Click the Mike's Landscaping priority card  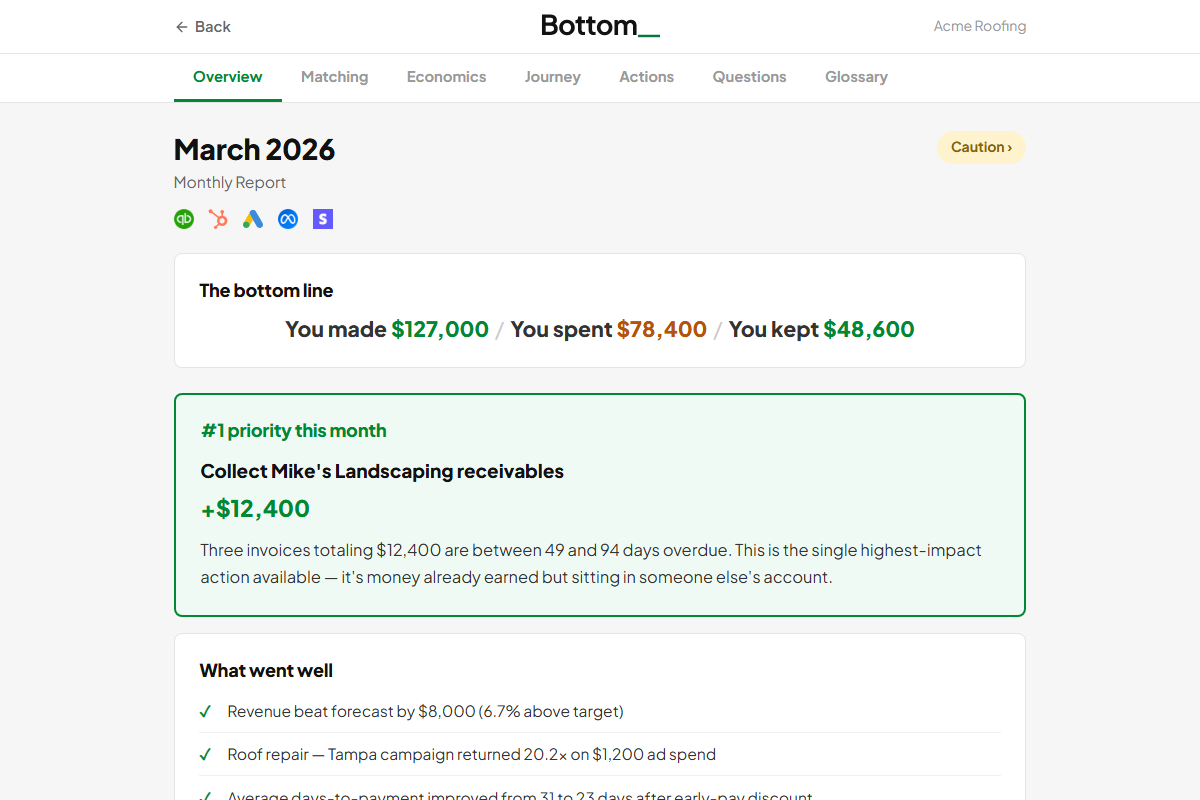click(x=599, y=504)
